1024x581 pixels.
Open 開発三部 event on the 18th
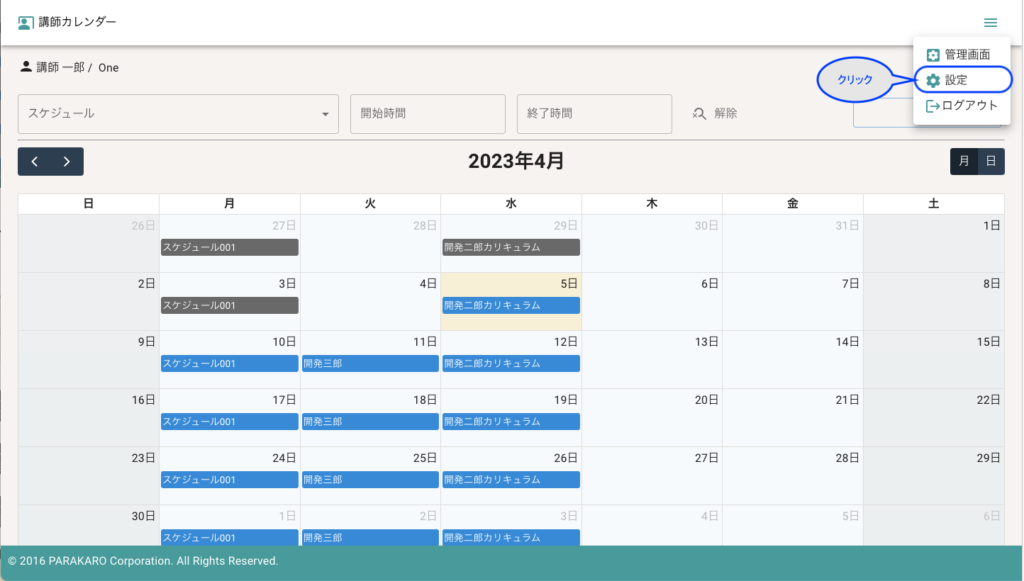pyautogui.click(x=370, y=421)
